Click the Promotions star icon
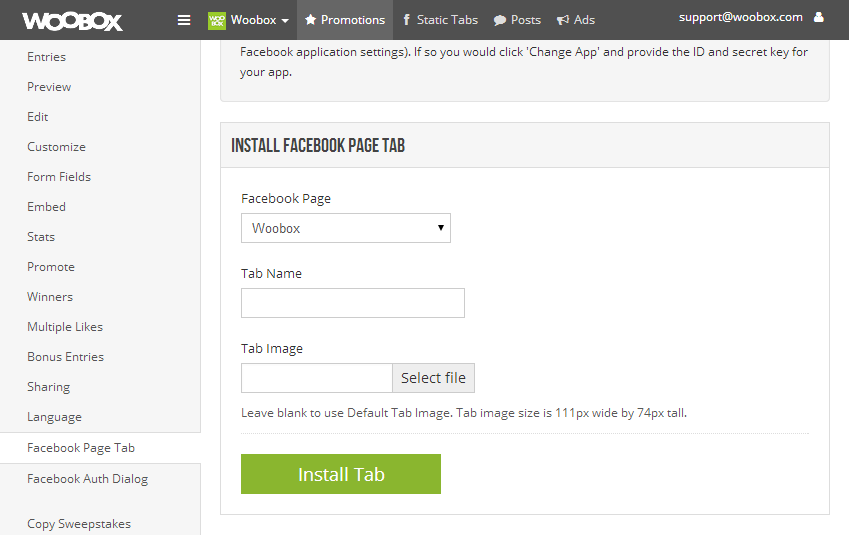849x535 pixels. [x=310, y=20]
